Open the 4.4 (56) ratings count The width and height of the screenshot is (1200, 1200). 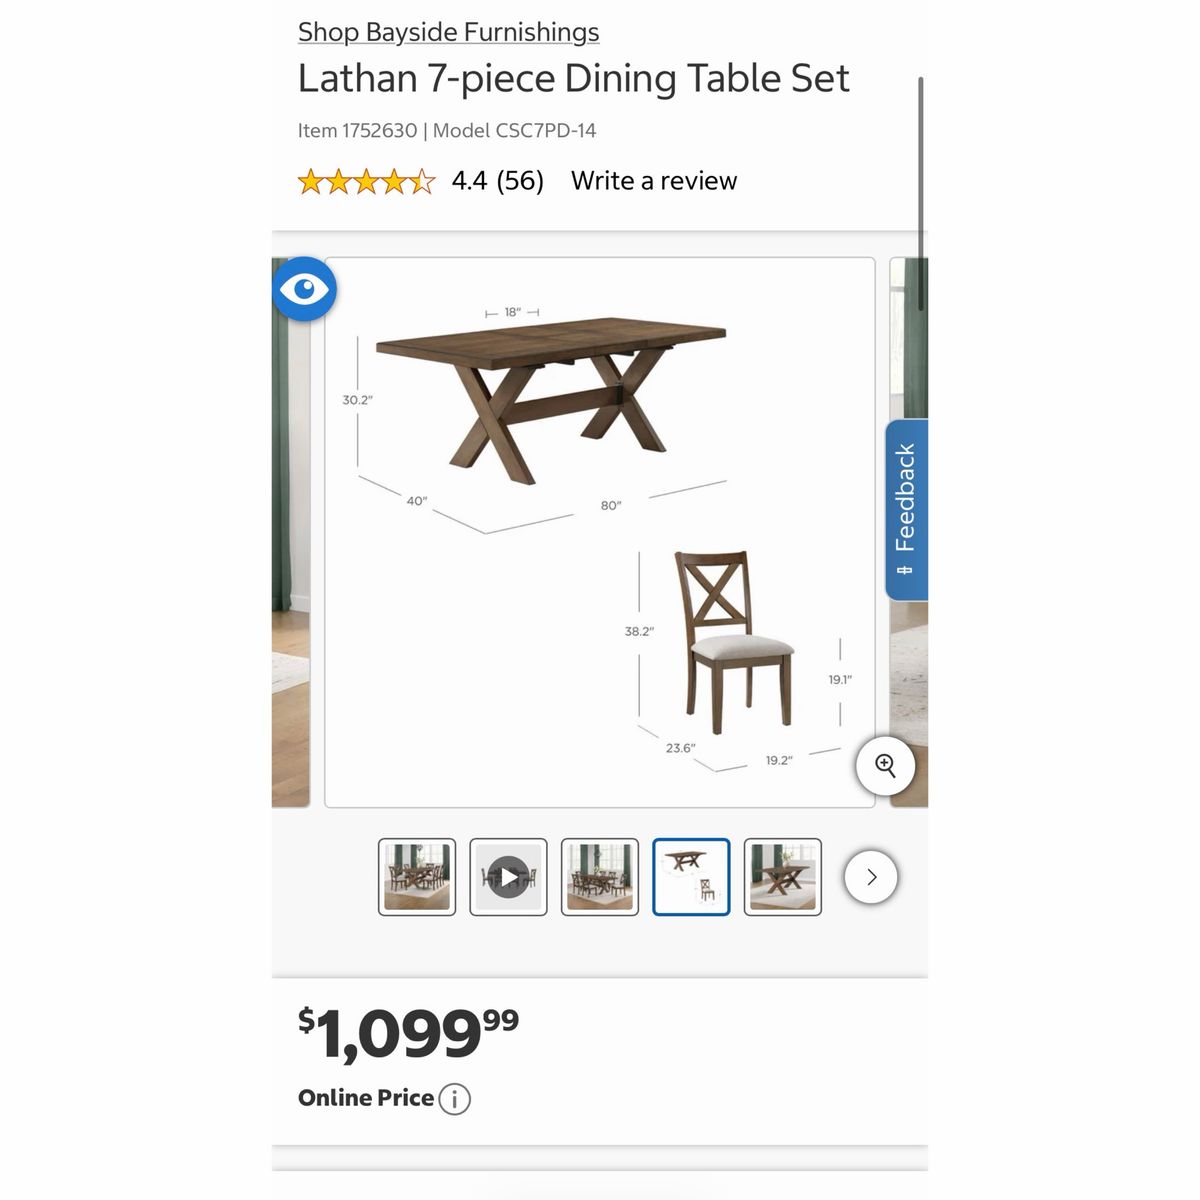[x=498, y=181]
